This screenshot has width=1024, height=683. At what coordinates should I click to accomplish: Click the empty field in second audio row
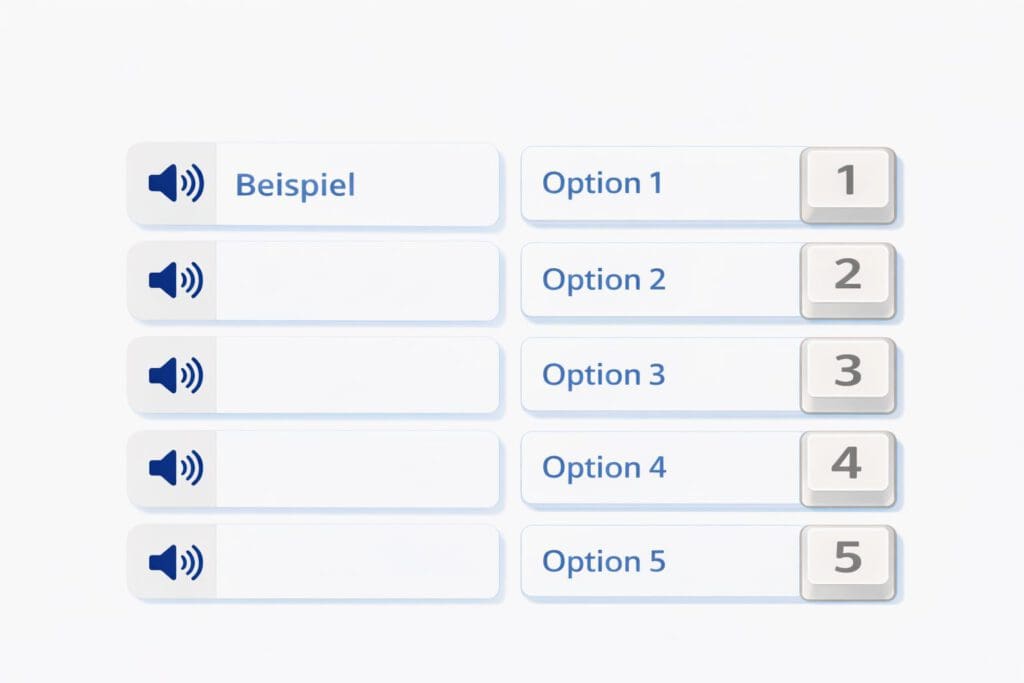pos(357,281)
